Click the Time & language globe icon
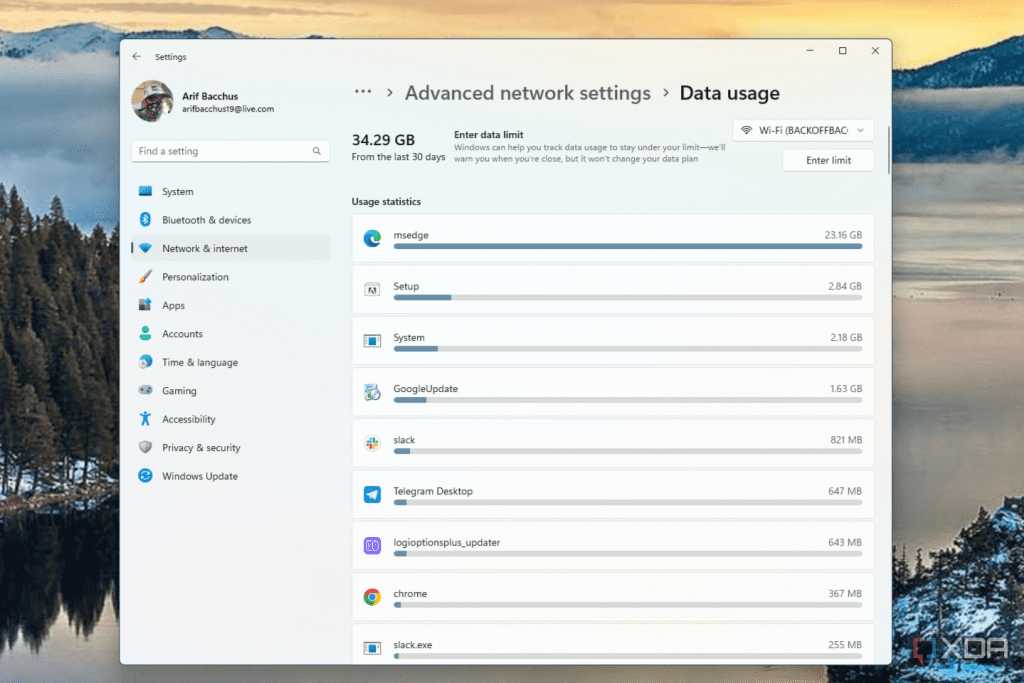 (x=145, y=362)
